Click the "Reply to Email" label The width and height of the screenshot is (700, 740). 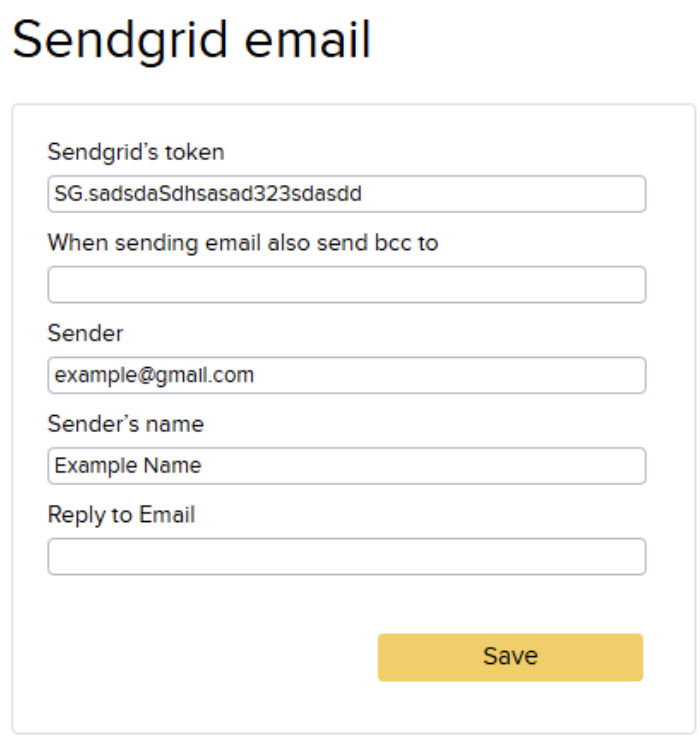point(121,515)
